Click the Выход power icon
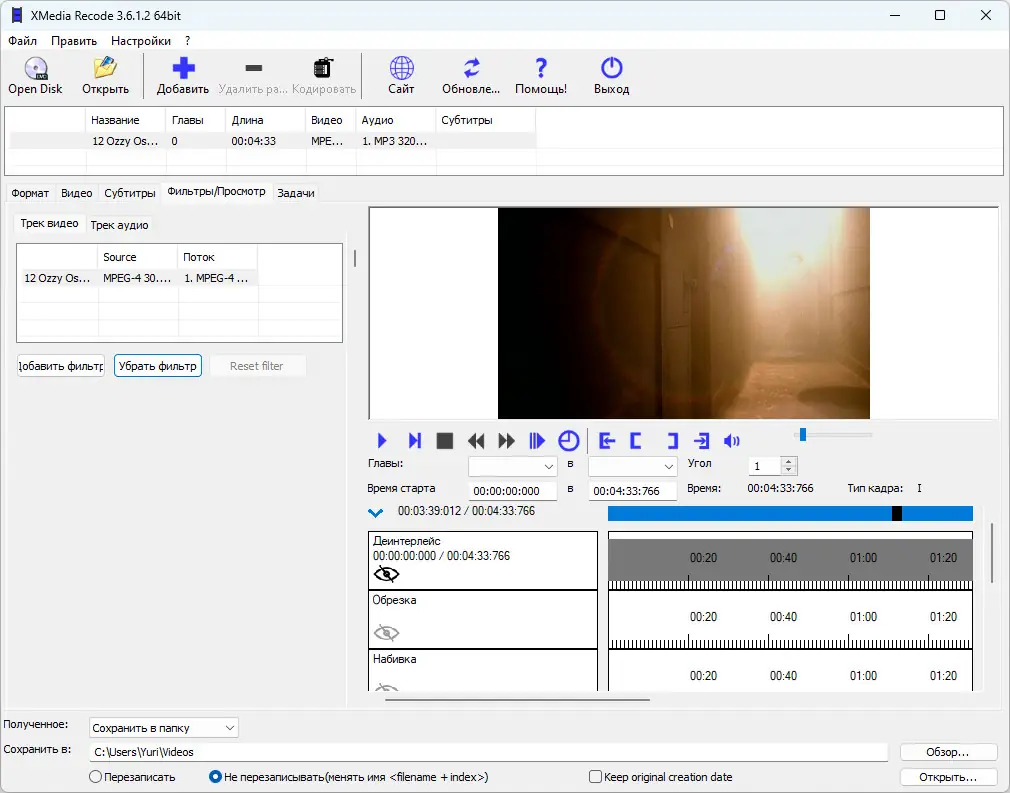This screenshot has height=793, width=1010. (611, 69)
